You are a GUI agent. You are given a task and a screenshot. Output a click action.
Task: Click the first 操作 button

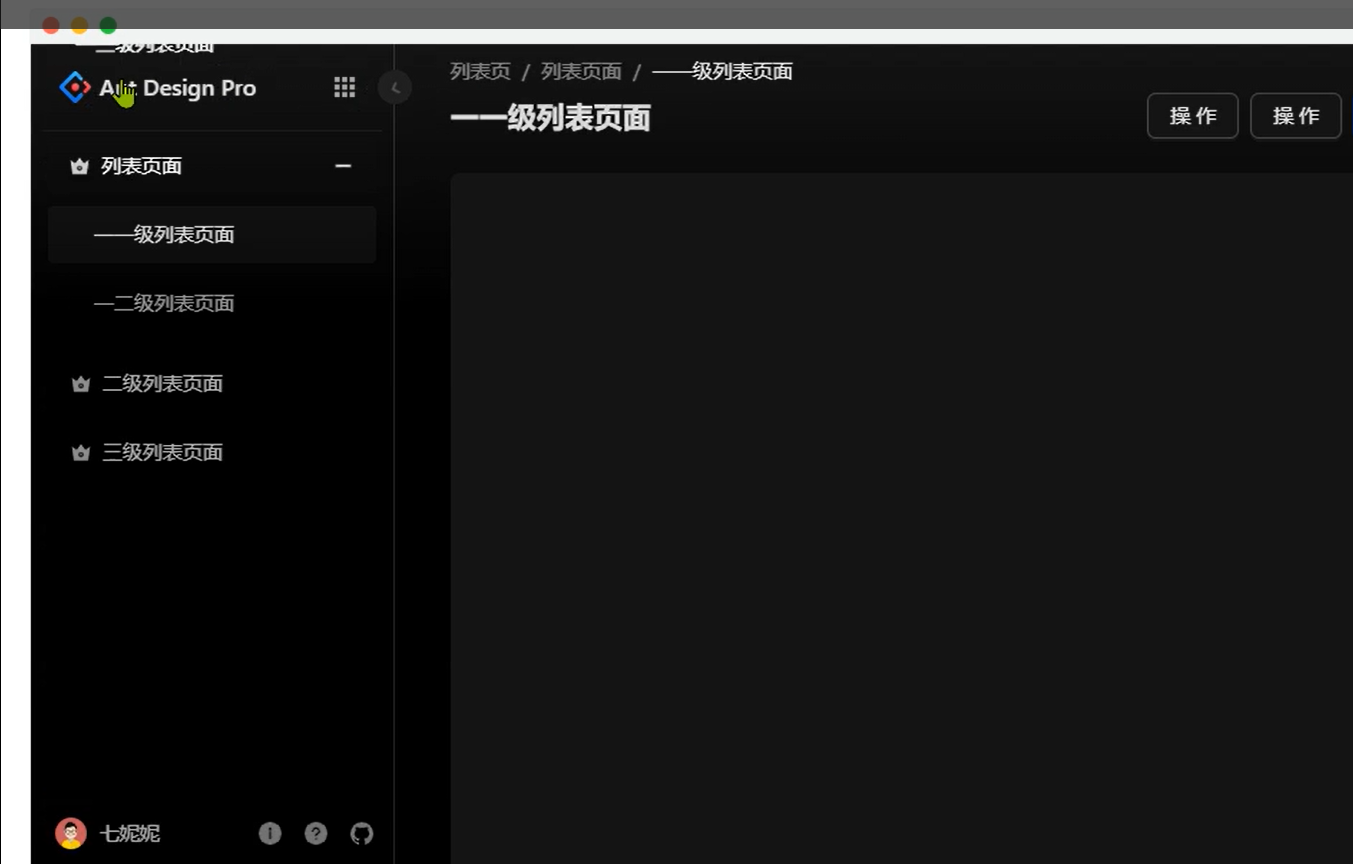(x=1192, y=115)
